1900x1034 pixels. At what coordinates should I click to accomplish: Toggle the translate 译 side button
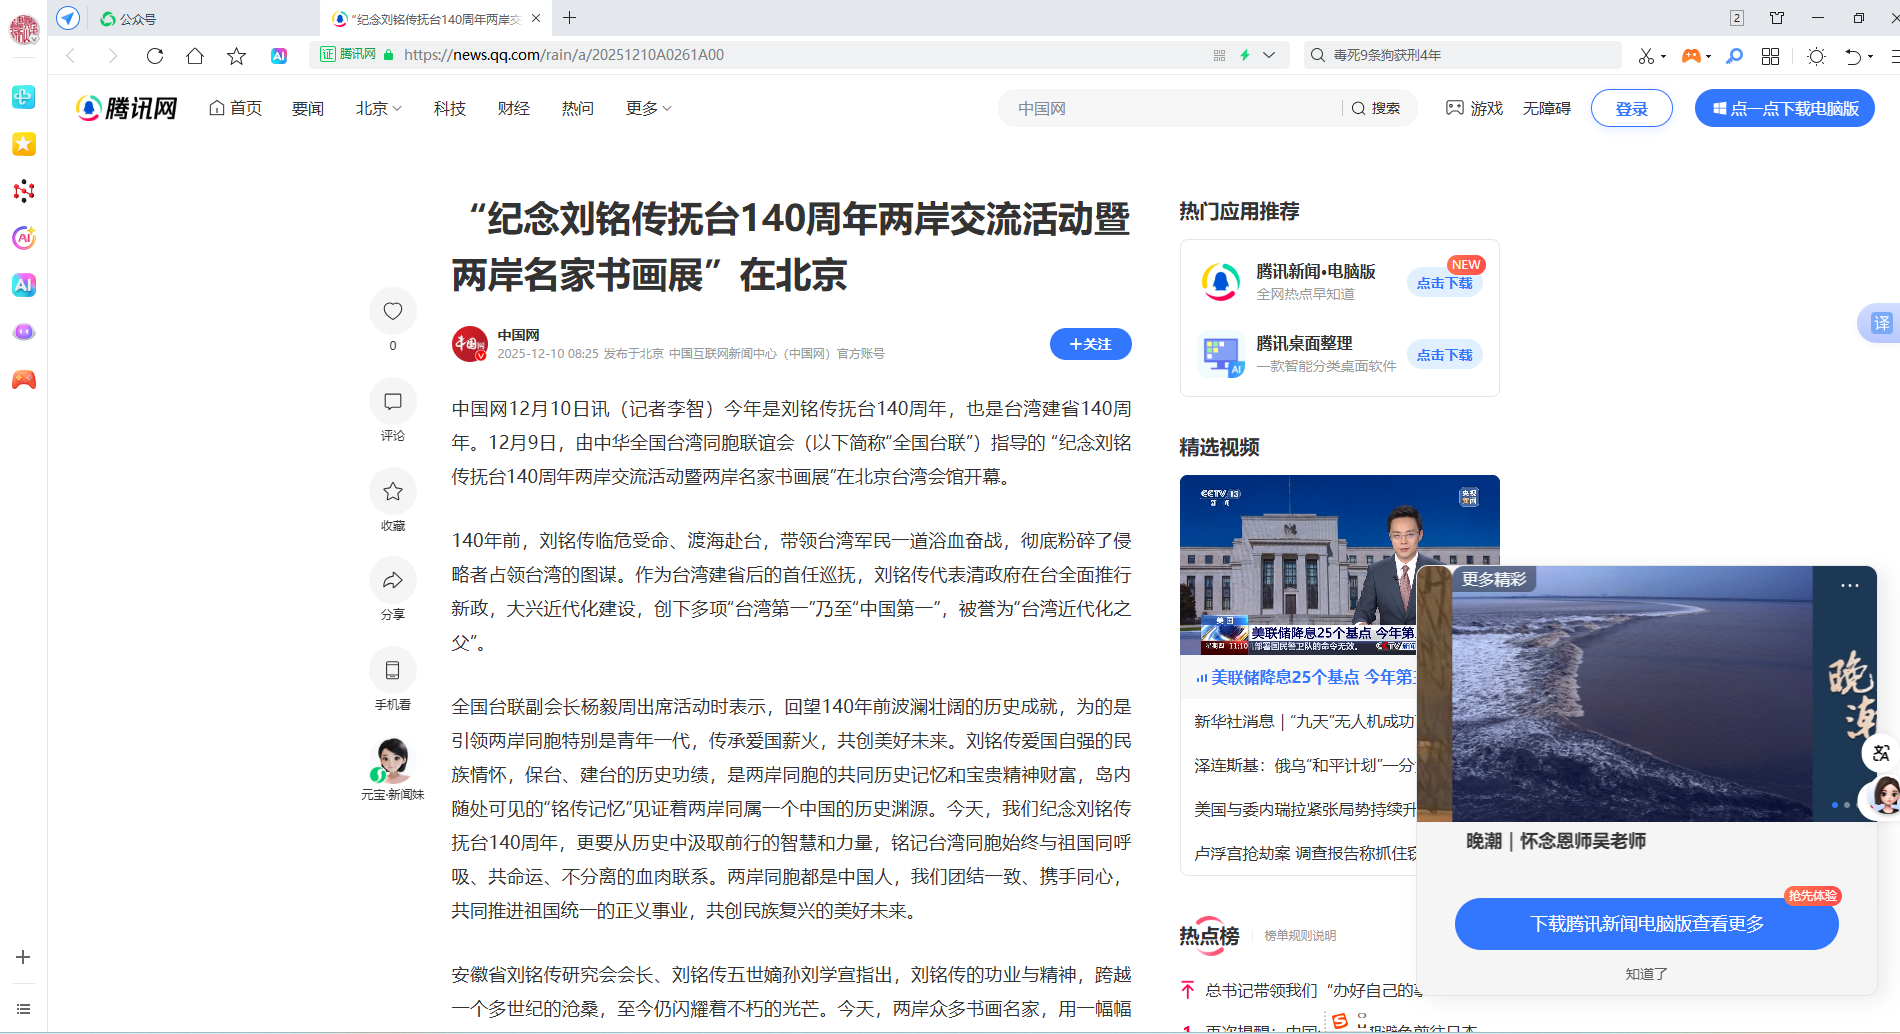(x=1880, y=323)
